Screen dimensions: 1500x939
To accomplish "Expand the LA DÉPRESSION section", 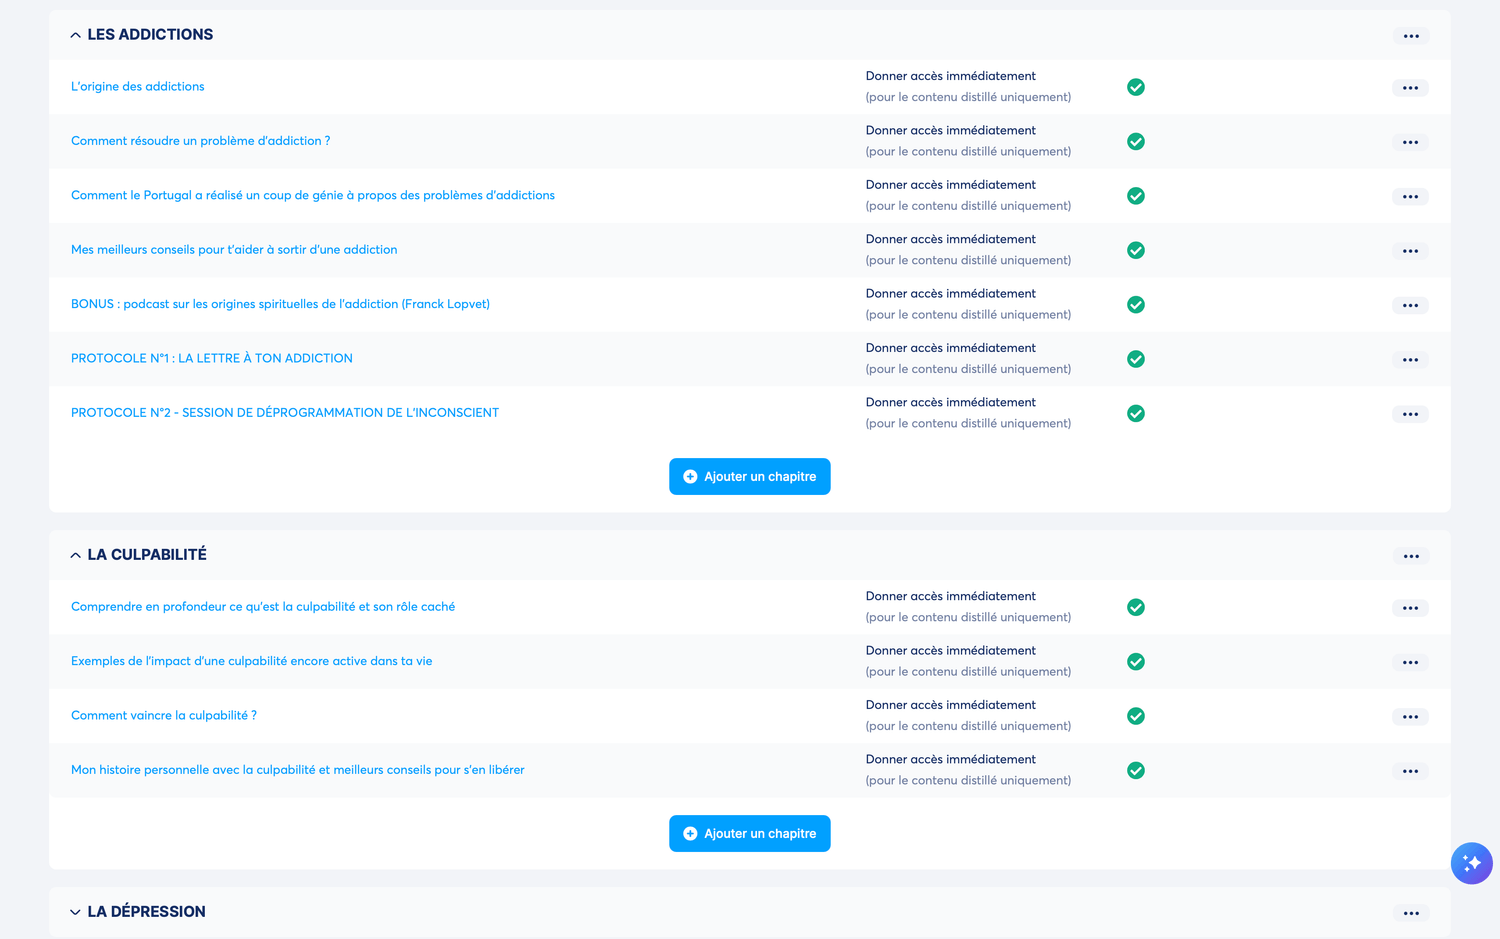I will (x=75, y=912).
